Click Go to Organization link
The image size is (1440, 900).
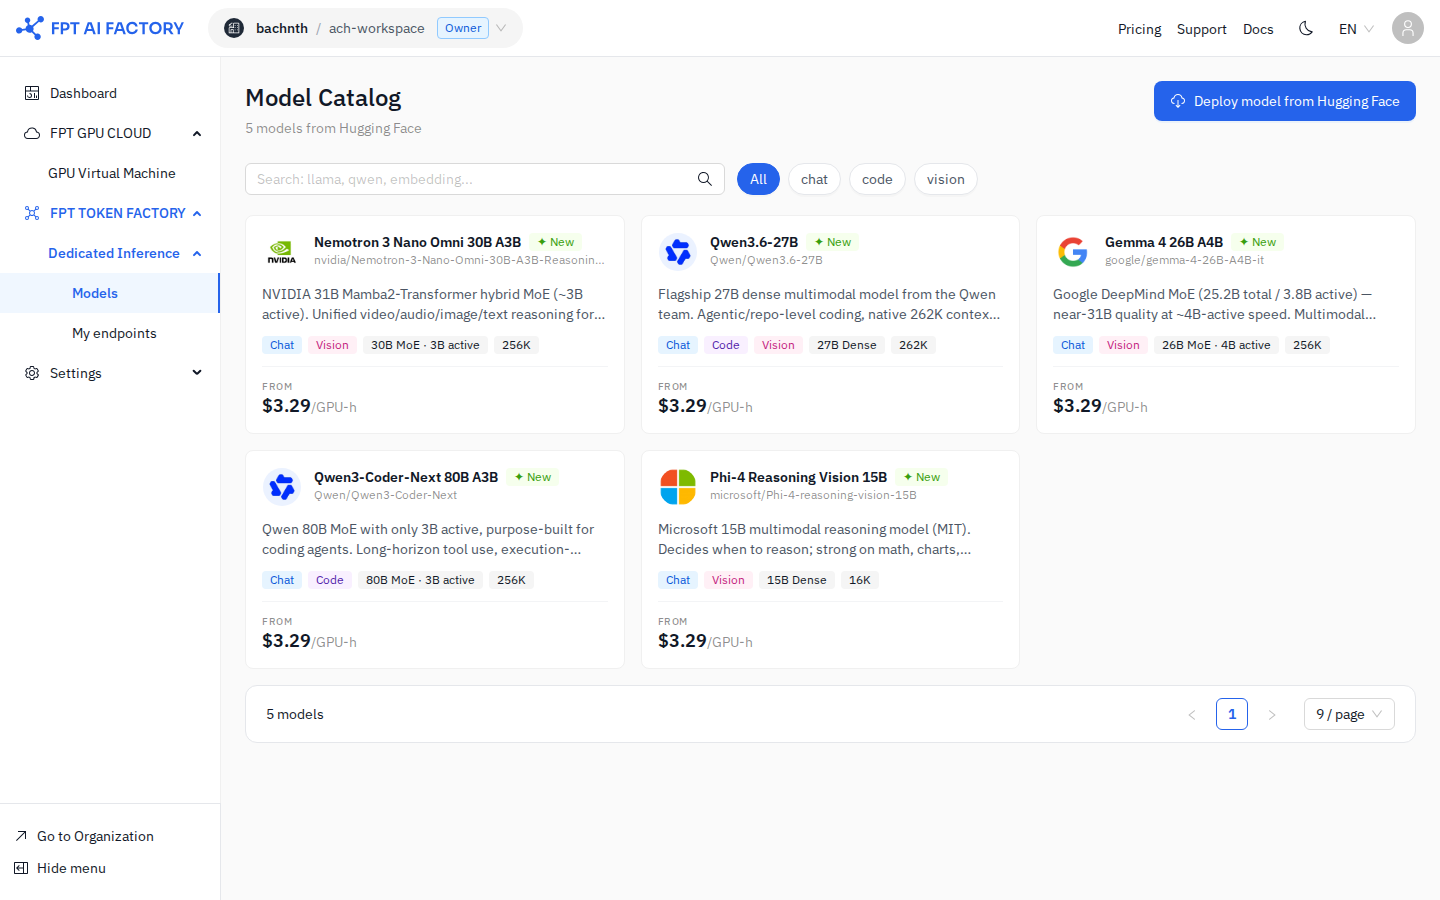coord(95,836)
